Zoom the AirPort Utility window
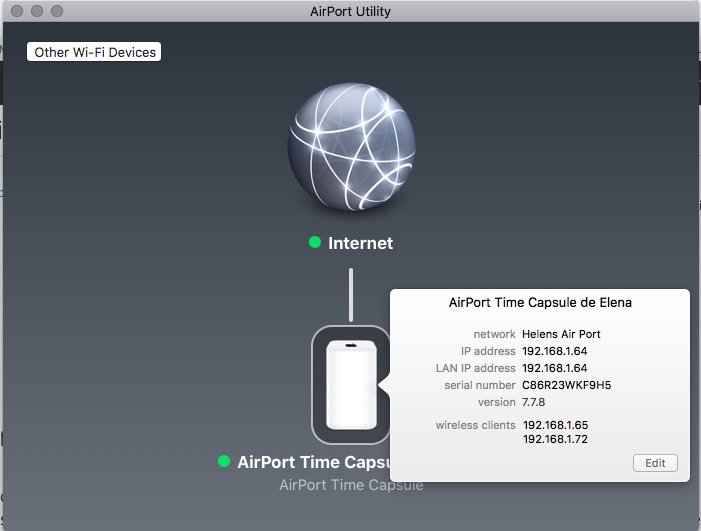Viewport: 701px width, 531px height. [57, 11]
